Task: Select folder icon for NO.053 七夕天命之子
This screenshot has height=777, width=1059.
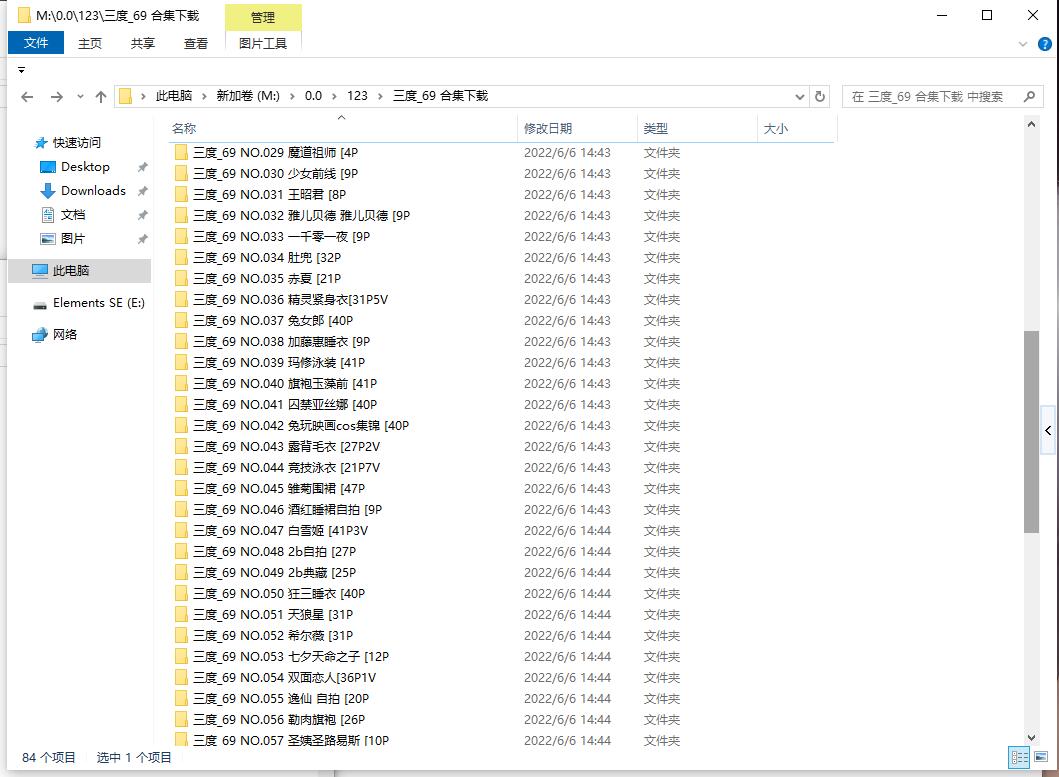Action: pyautogui.click(x=181, y=657)
